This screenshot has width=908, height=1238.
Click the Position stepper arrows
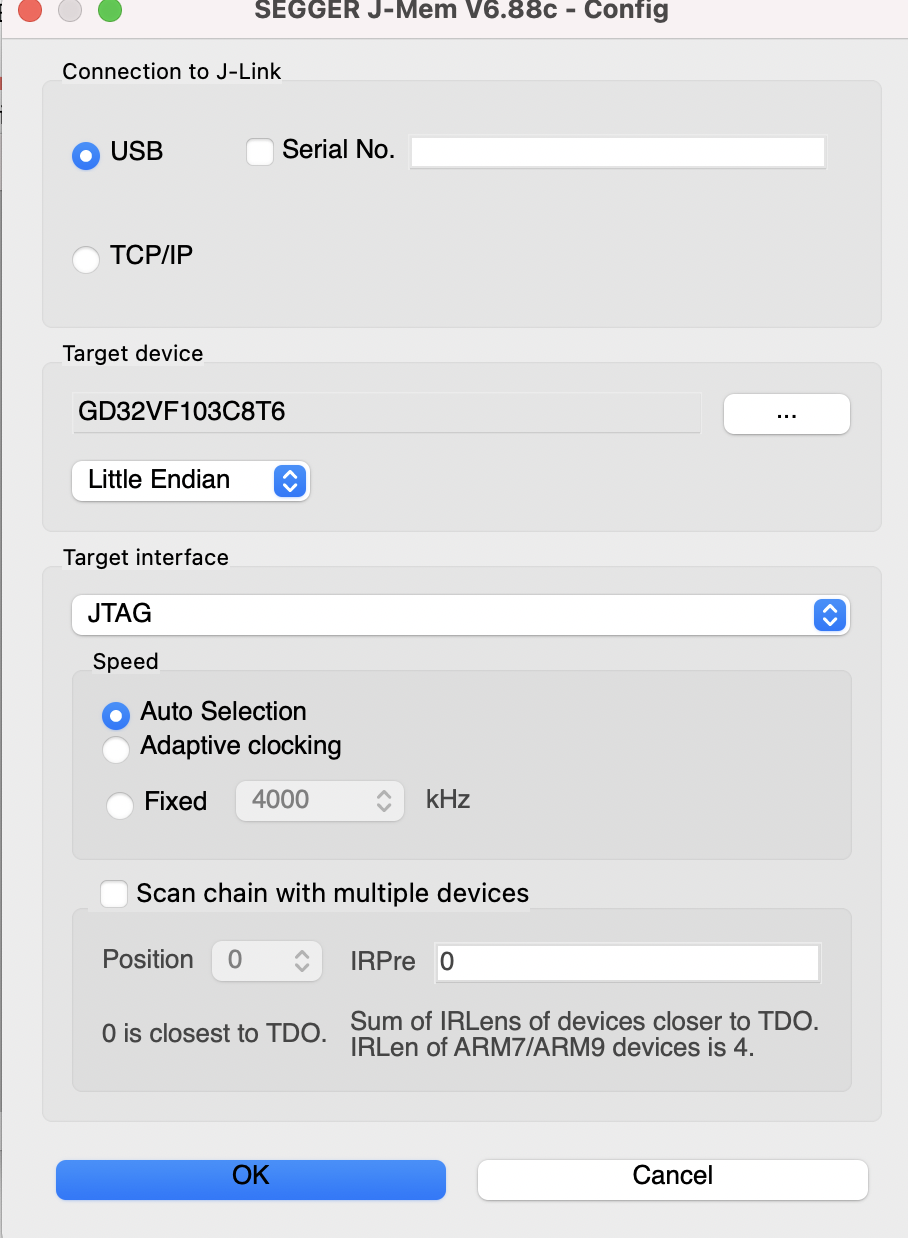pos(301,961)
